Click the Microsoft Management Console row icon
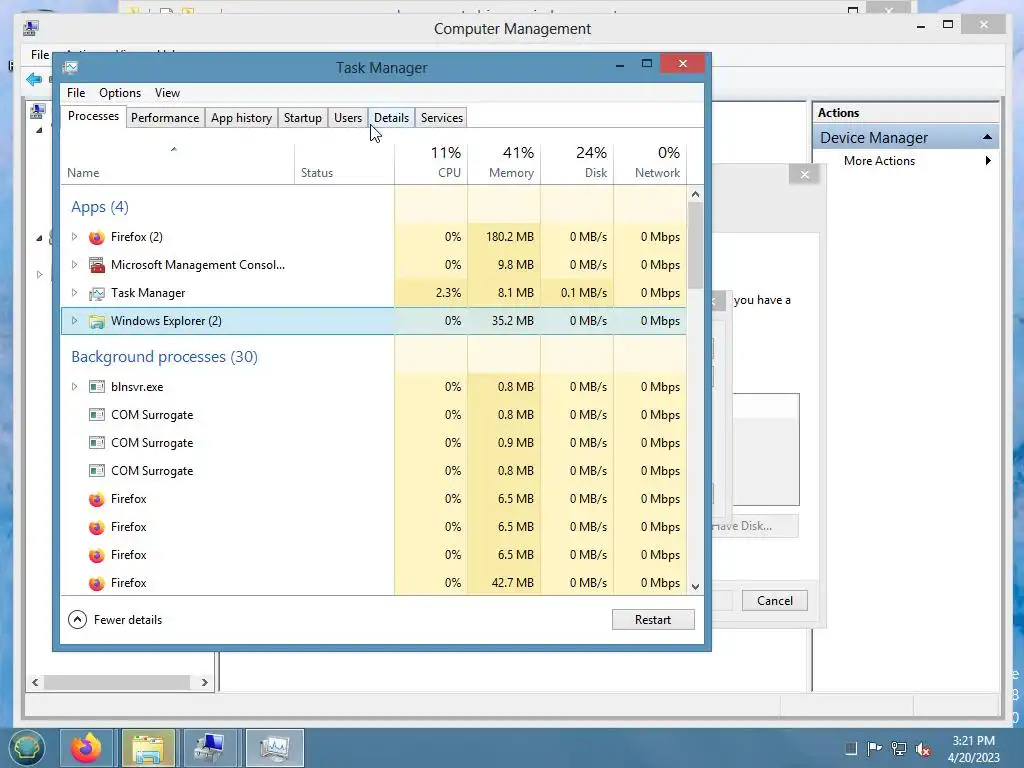This screenshot has width=1024, height=768. coord(97,265)
